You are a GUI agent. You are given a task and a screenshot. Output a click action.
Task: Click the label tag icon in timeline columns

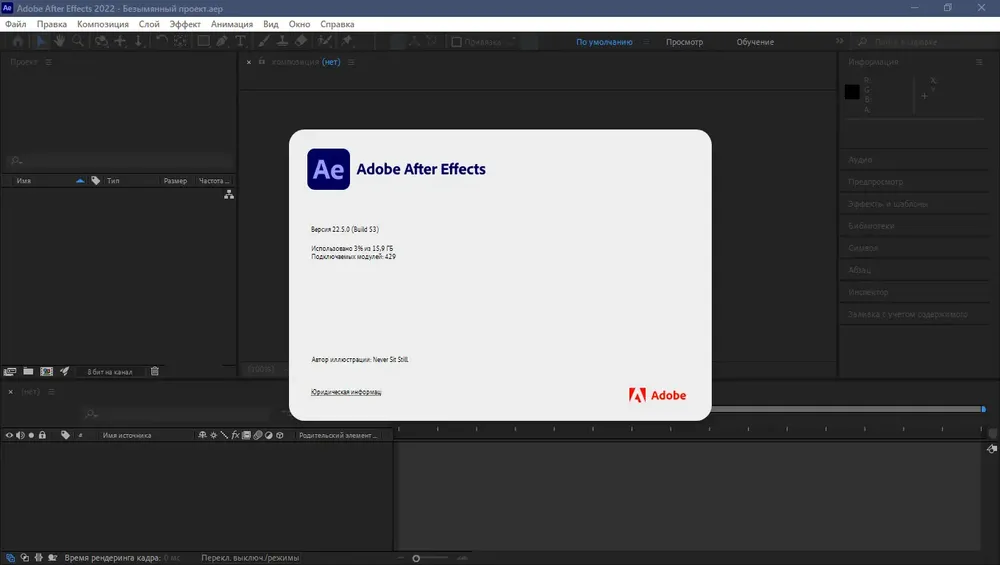tap(65, 435)
